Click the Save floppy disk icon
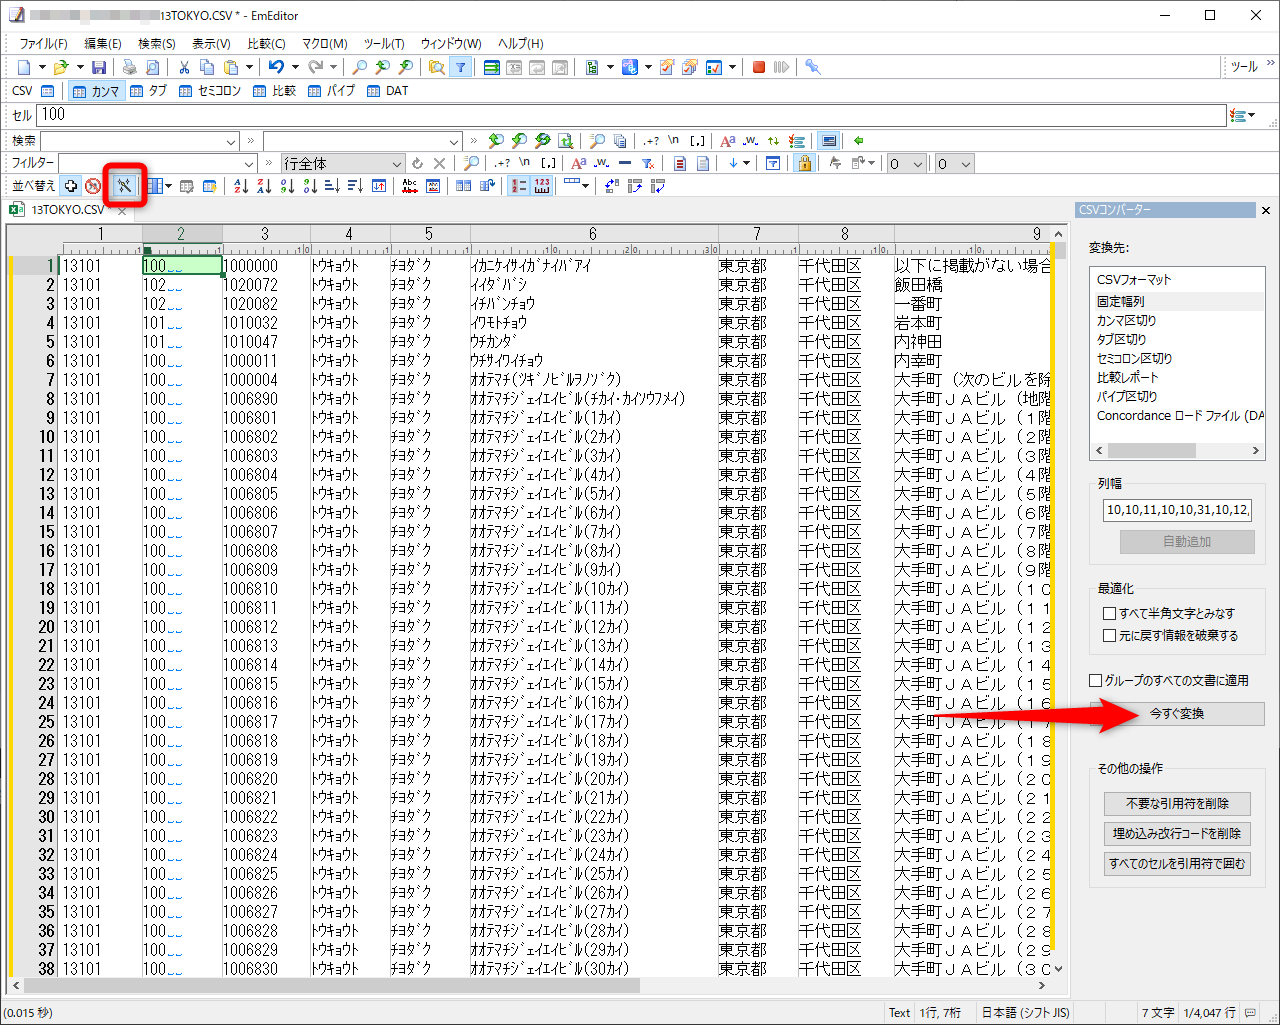Viewport: 1280px width, 1025px height. pyautogui.click(x=99, y=67)
